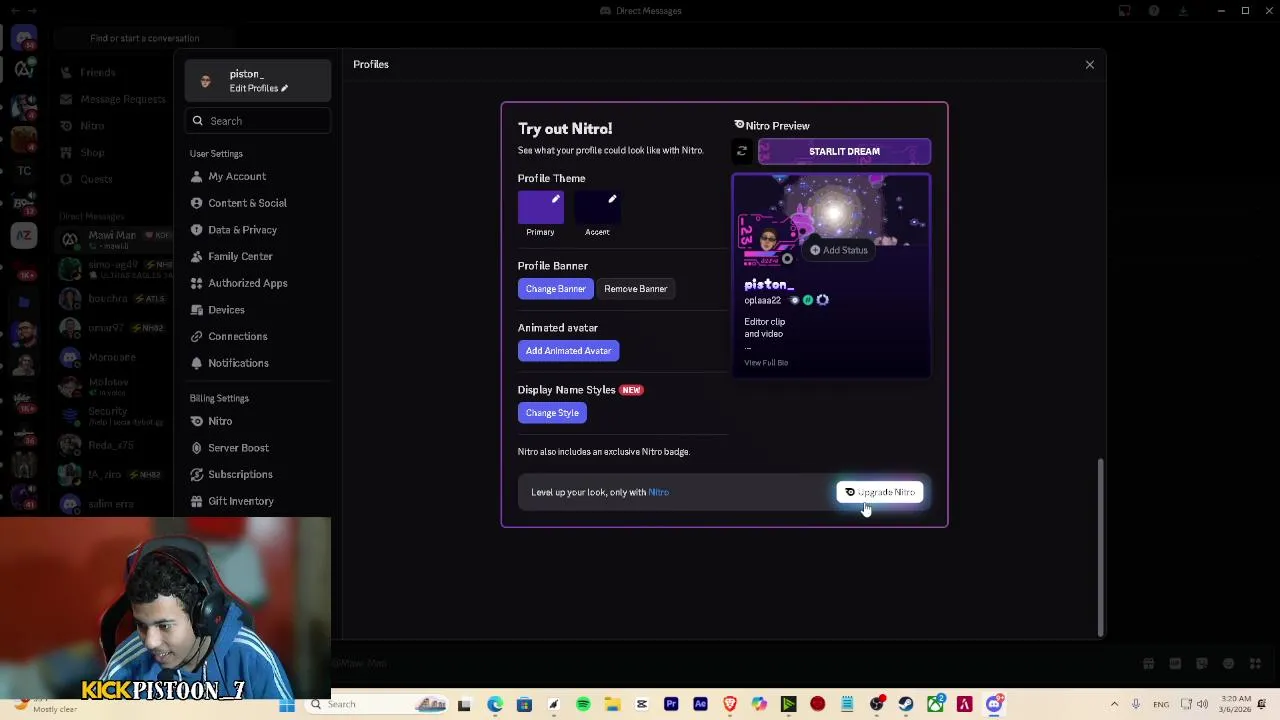
Task: Focus the settings Search field
Action: tap(257, 121)
